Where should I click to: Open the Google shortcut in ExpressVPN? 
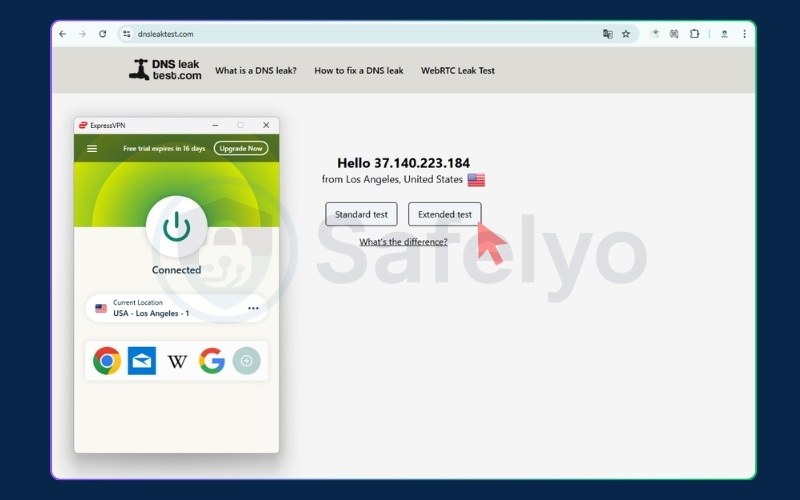(x=212, y=361)
